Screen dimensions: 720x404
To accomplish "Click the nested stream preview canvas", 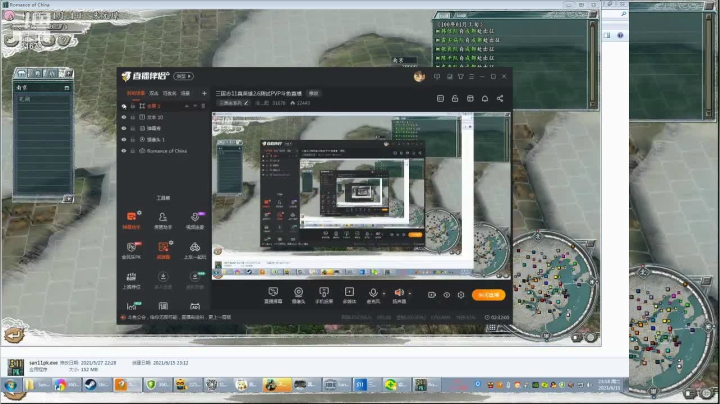I will pyautogui.click(x=360, y=195).
